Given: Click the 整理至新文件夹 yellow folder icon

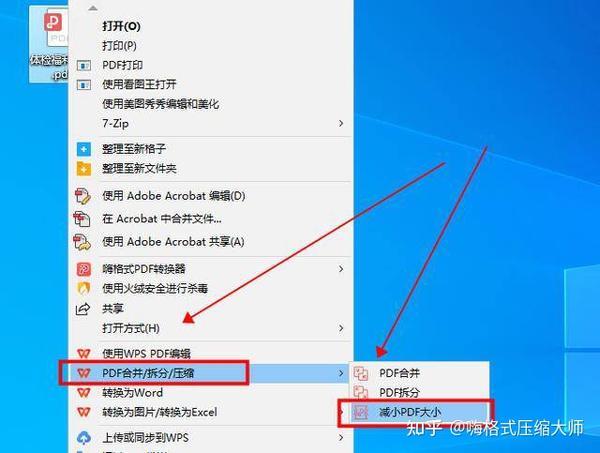Looking at the screenshot, I should [x=84, y=168].
